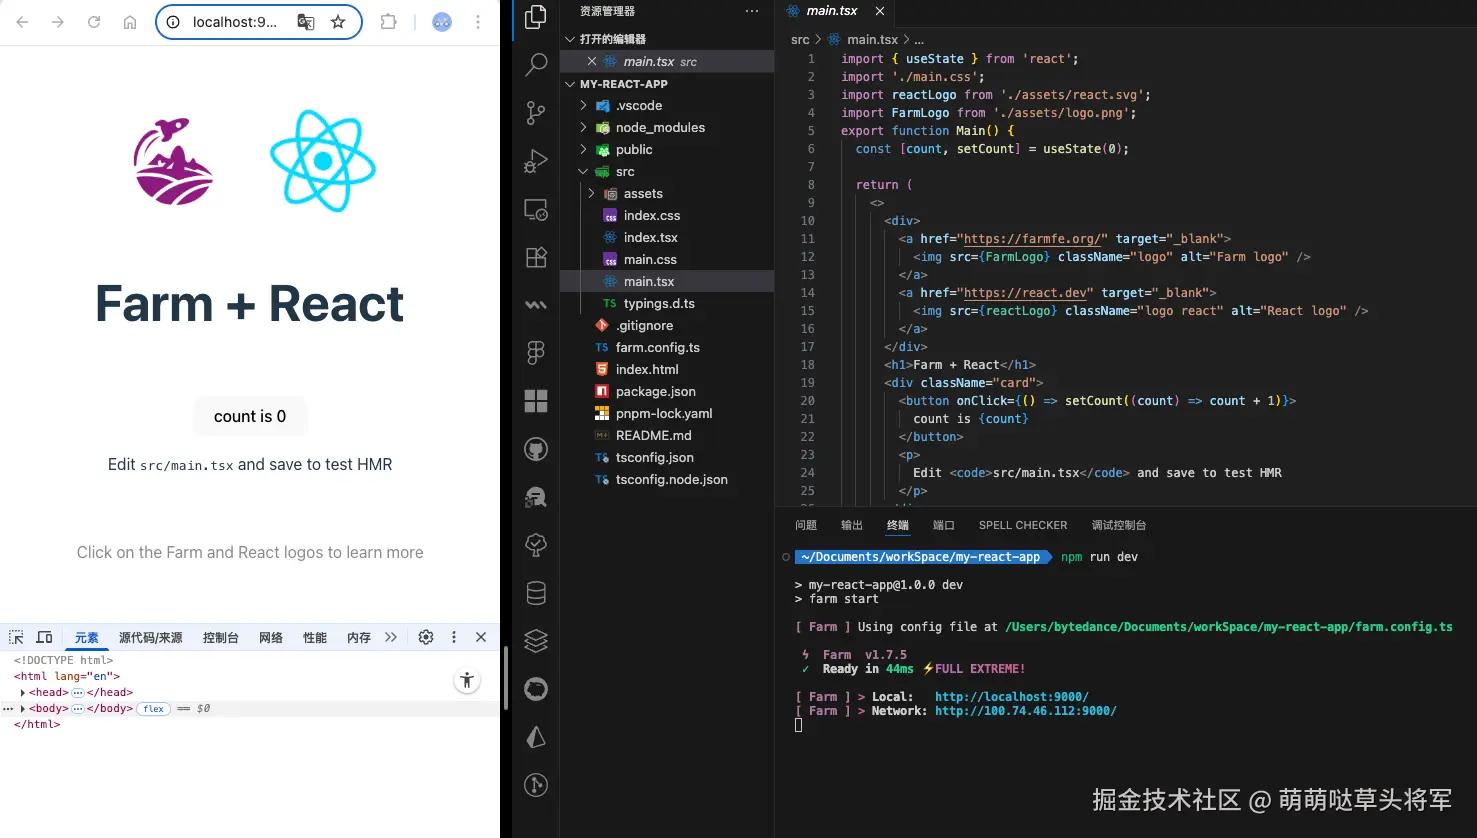
Task: Click the src breadcrumb in editor
Action: click(800, 39)
